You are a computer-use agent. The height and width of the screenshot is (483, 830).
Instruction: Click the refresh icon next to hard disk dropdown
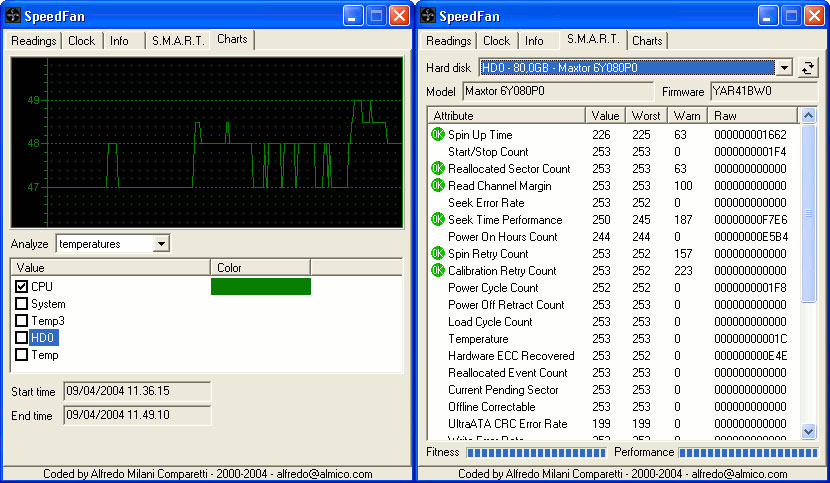pyautogui.click(x=808, y=68)
